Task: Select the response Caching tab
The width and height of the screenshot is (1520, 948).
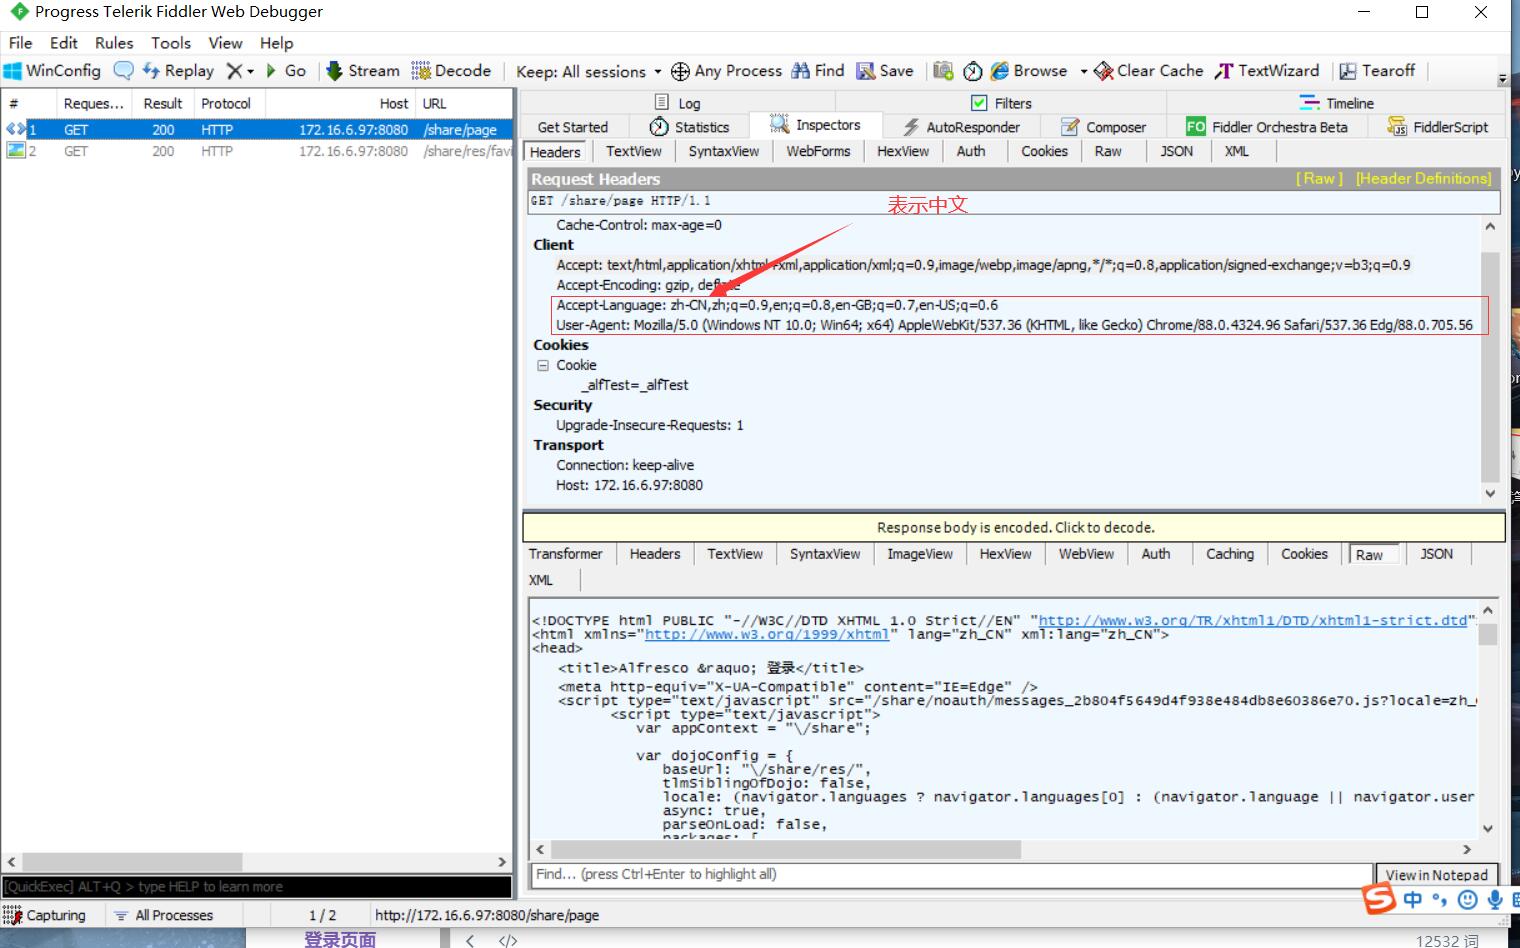Action: click(x=1229, y=554)
